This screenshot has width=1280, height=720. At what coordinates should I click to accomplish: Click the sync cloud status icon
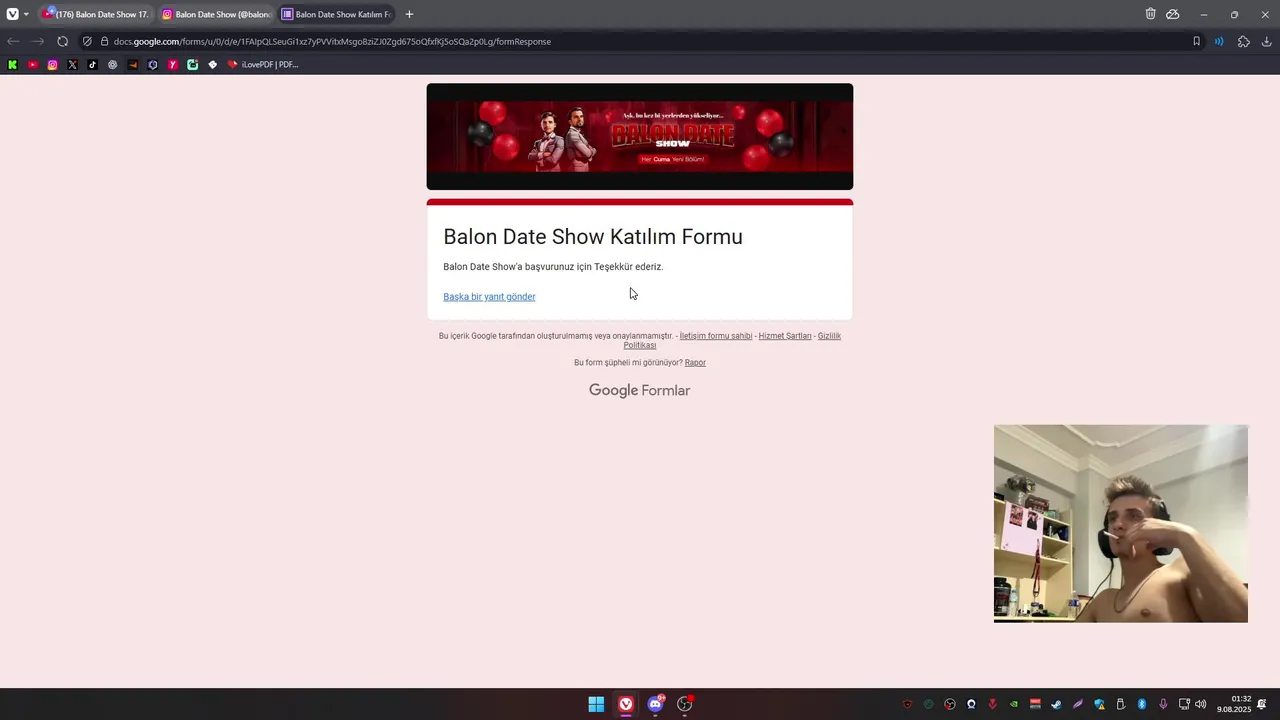(1173, 14)
